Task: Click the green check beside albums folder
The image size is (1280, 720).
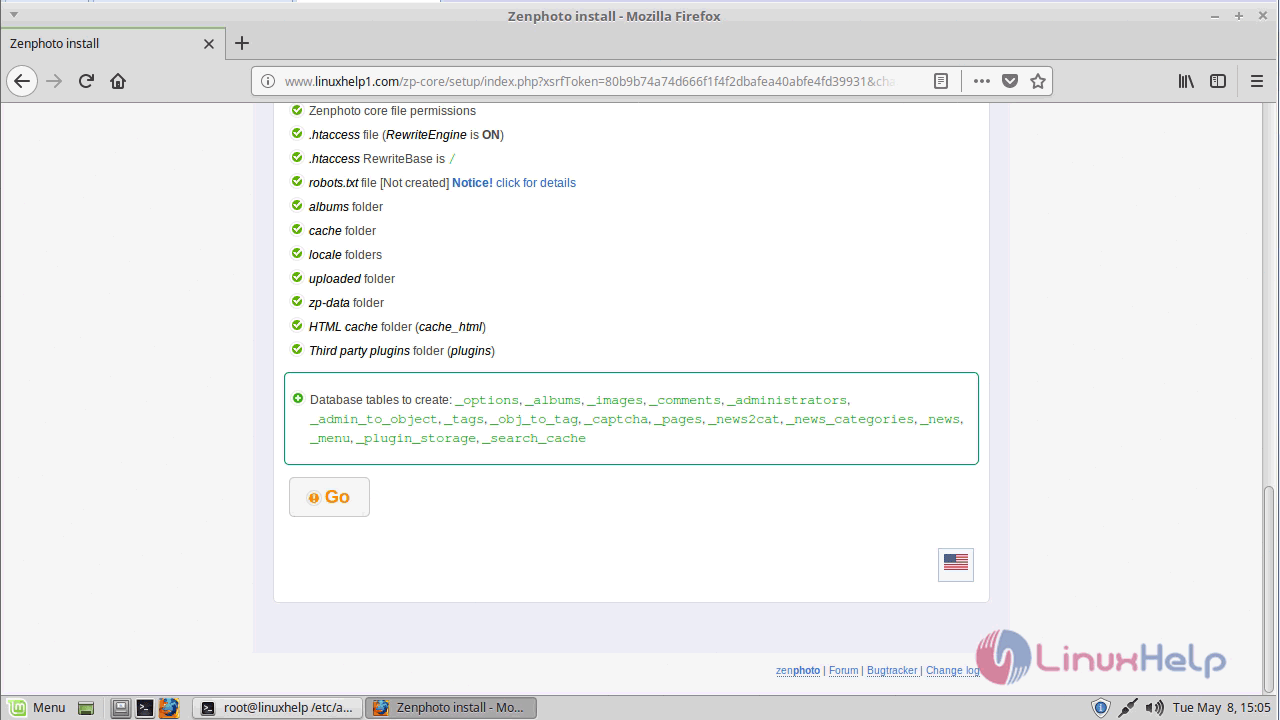Action: [297, 206]
